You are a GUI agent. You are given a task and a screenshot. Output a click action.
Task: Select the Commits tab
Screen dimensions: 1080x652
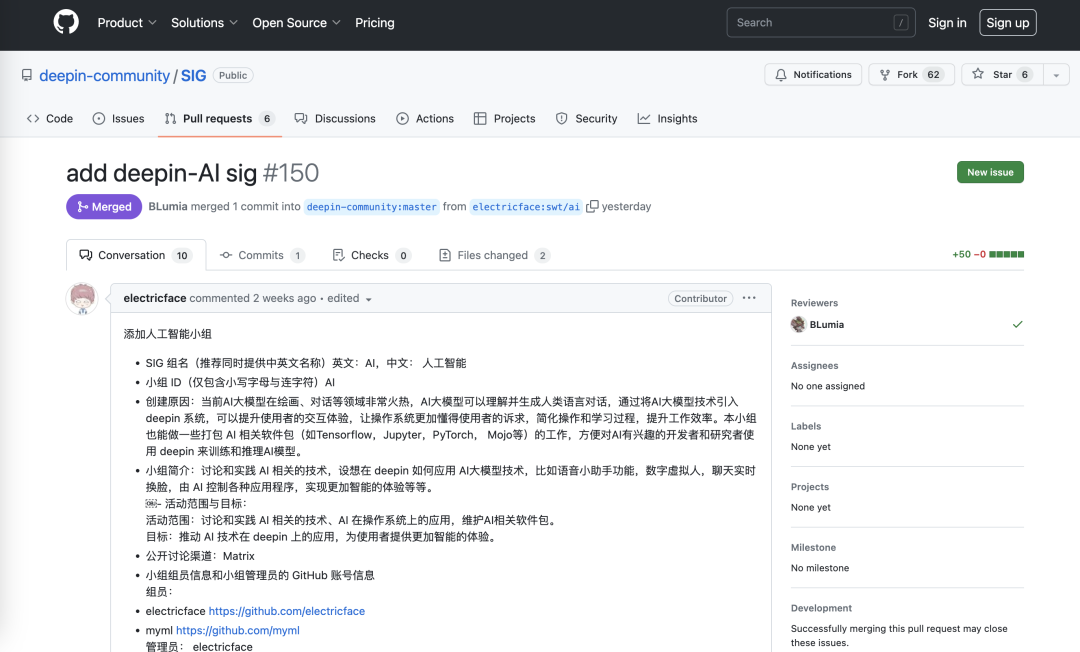262,255
